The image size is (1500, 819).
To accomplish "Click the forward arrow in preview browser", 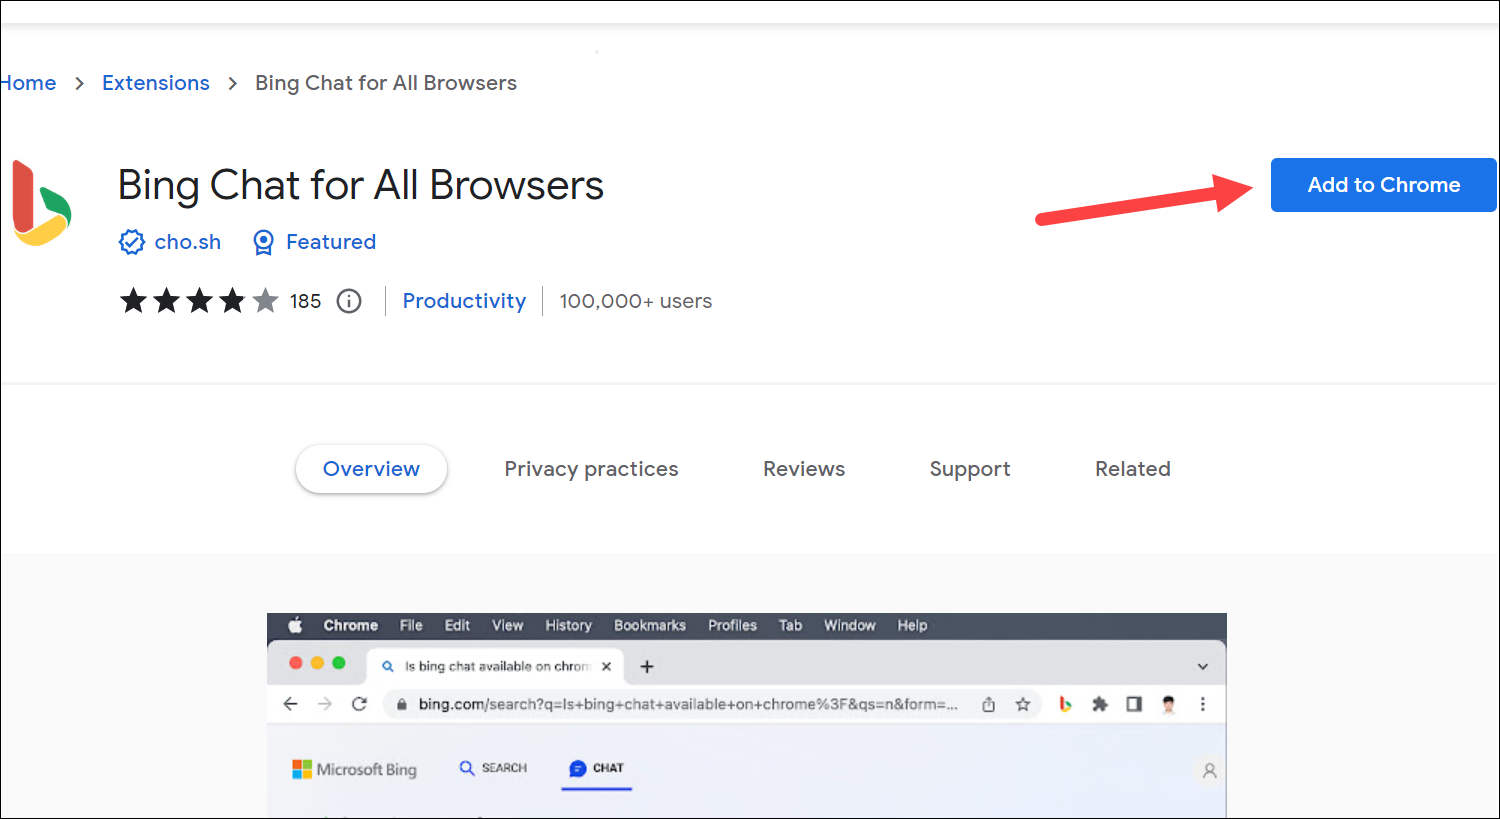I will (x=325, y=704).
